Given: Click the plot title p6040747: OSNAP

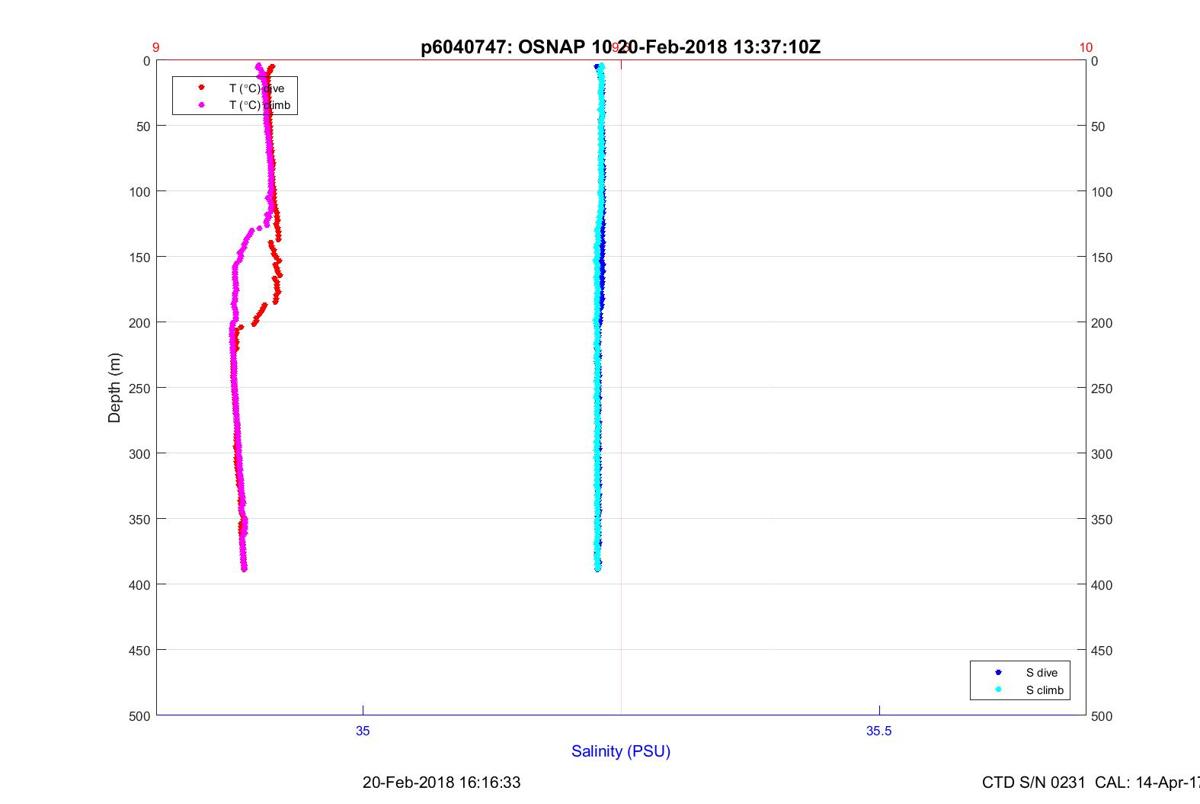Looking at the screenshot, I should click(621, 47).
